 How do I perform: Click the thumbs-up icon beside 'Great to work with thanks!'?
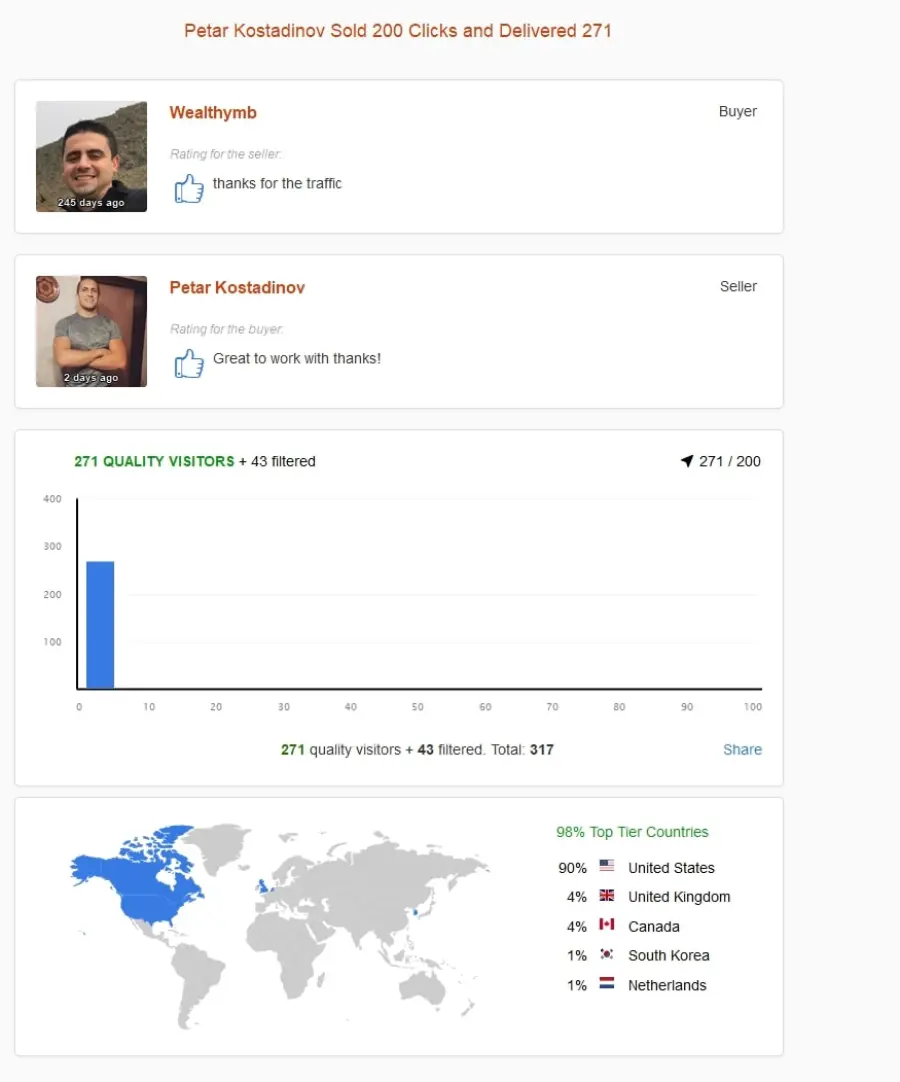(x=188, y=363)
